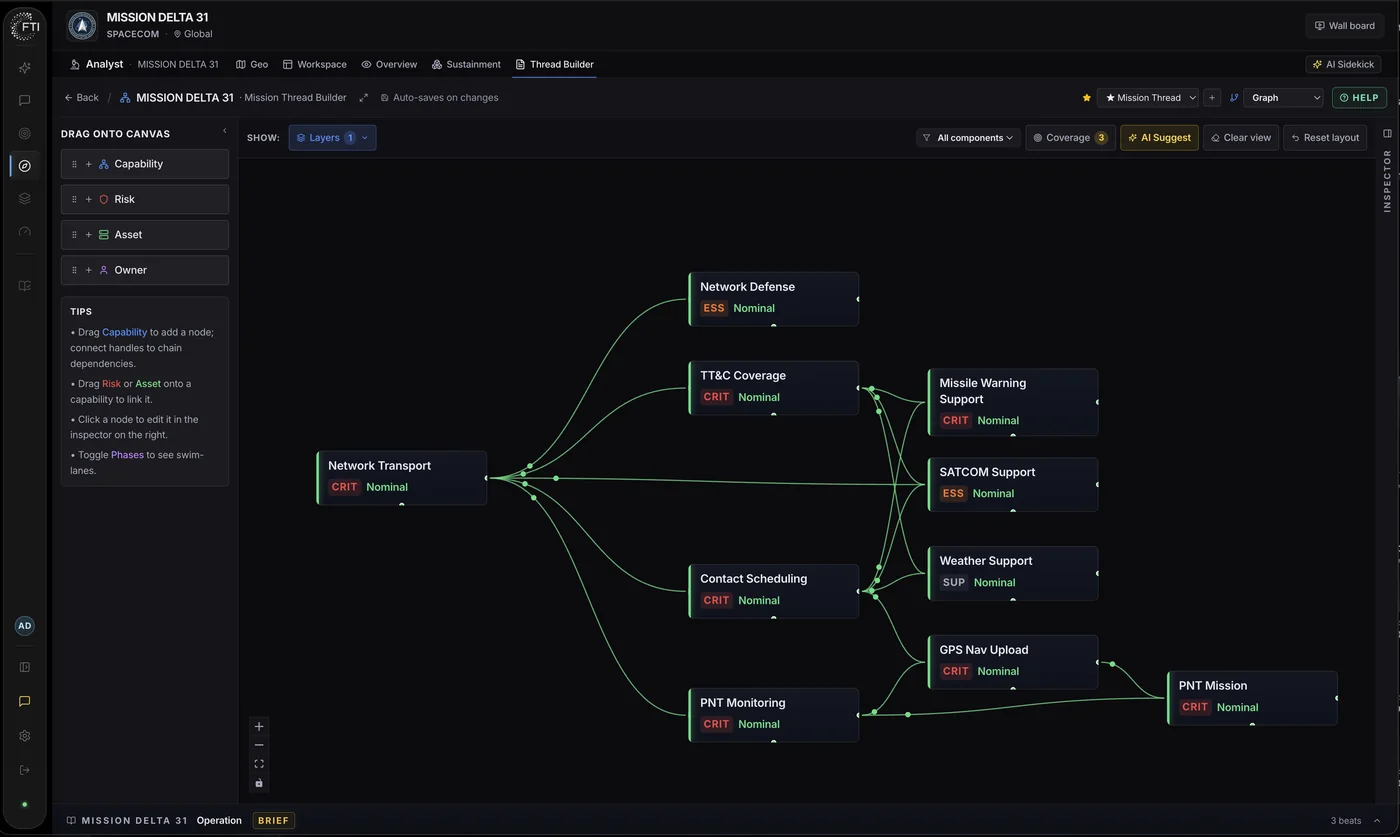Click the expand fullscreen arrows beside Mission Thread Builder
1400x837 pixels.
click(x=363, y=98)
